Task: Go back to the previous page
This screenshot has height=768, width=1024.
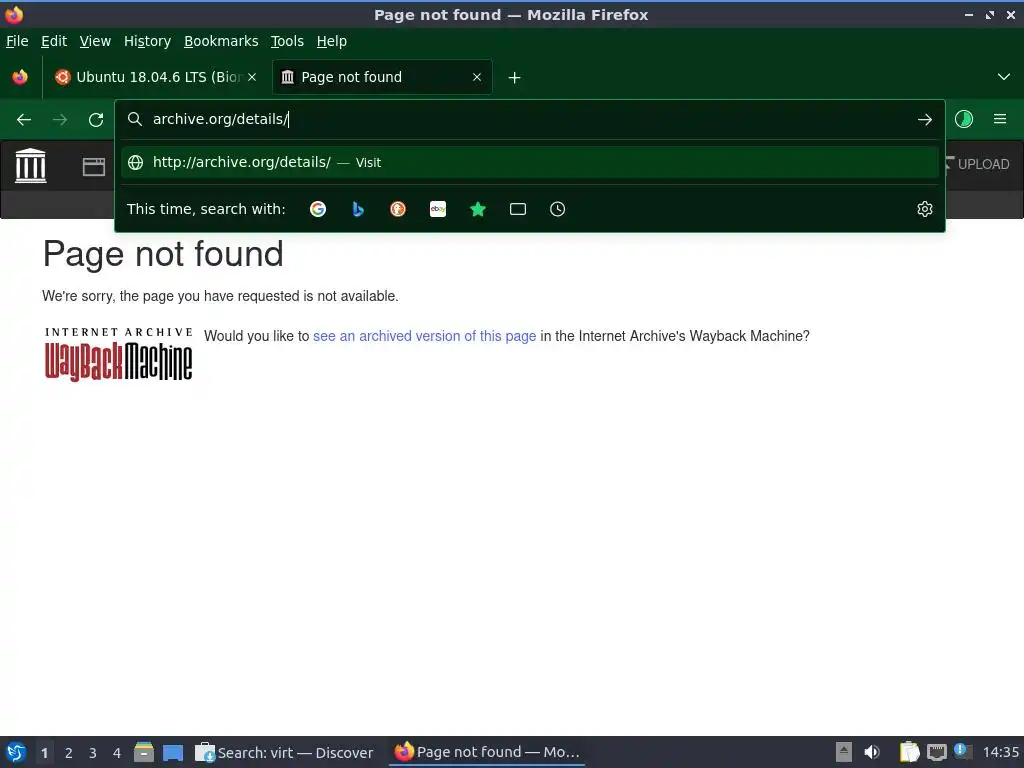Action: (24, 120)
